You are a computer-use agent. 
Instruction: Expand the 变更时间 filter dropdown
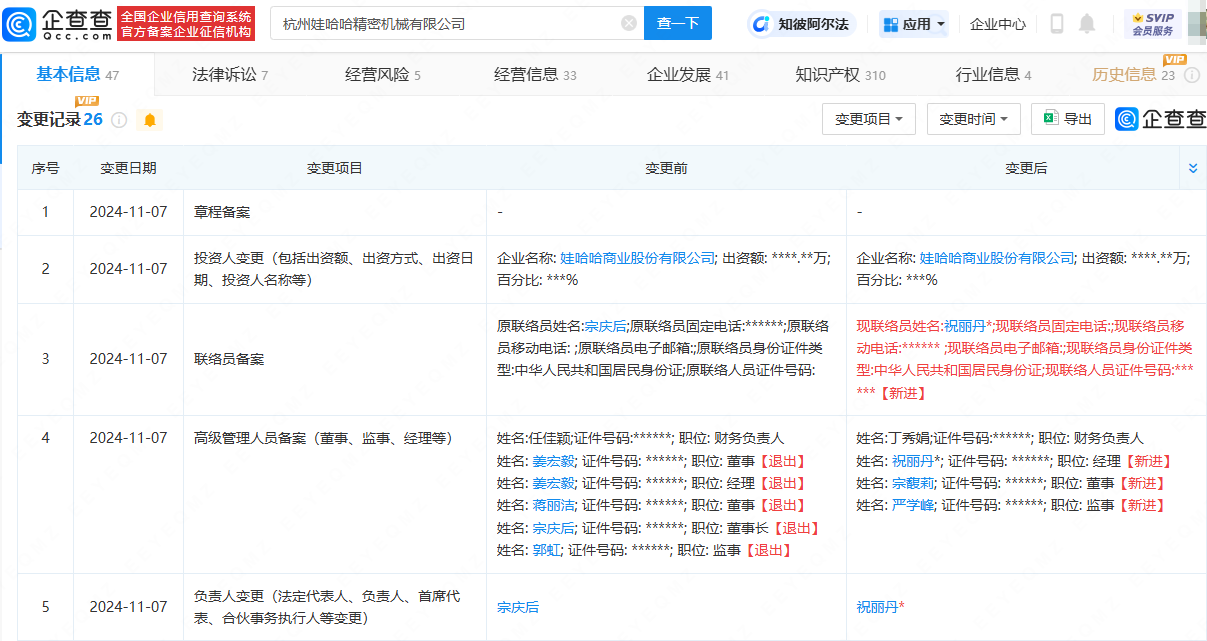coord(973,119)
